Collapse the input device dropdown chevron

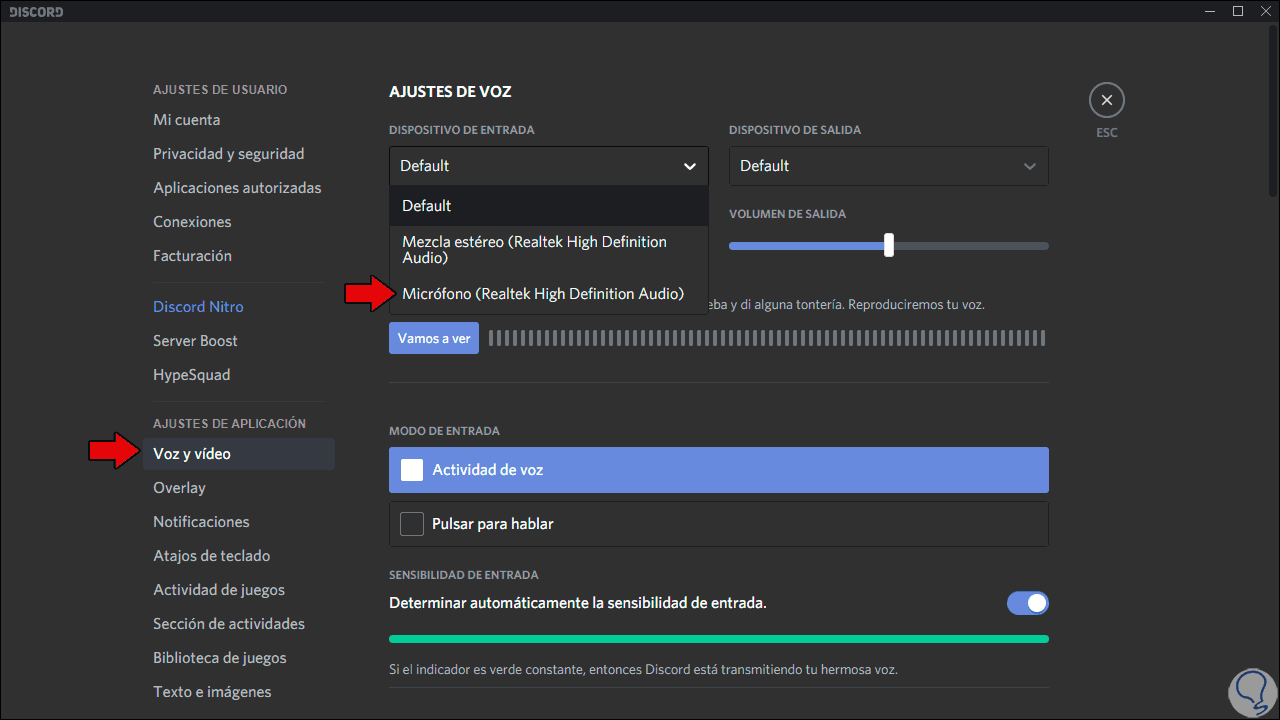(689, 165)
